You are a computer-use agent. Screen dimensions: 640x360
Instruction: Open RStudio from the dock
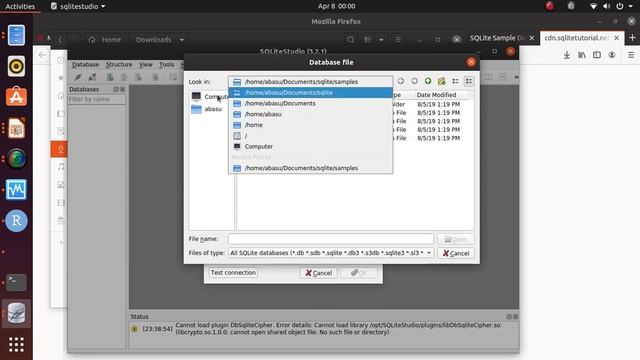(16, 221)
